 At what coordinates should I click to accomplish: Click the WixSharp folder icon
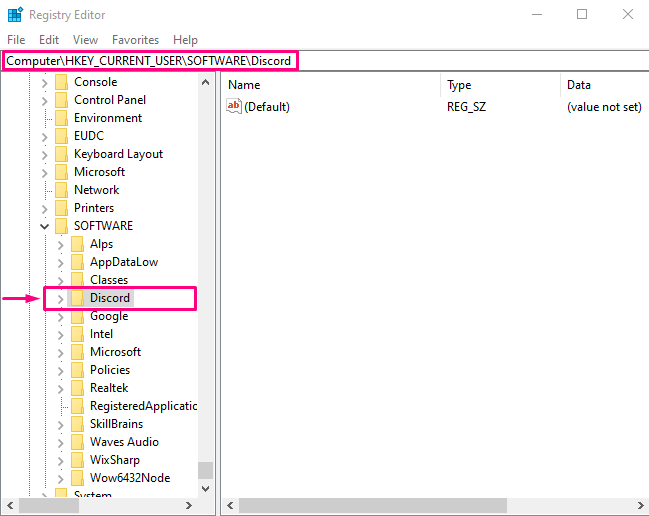[x=77, y=460]
